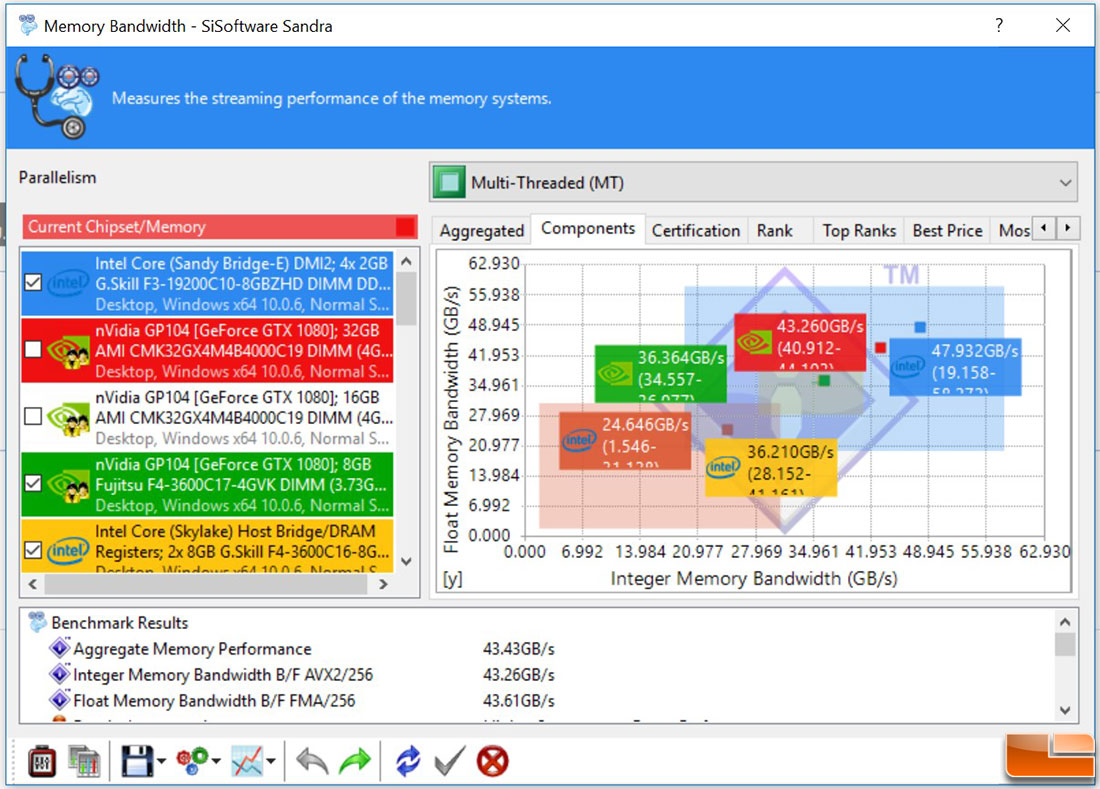This screenshot has width=1100, height=789.
Task: Click the 43.26GB/s integer bandwidth value
Action: pos(518,675)
